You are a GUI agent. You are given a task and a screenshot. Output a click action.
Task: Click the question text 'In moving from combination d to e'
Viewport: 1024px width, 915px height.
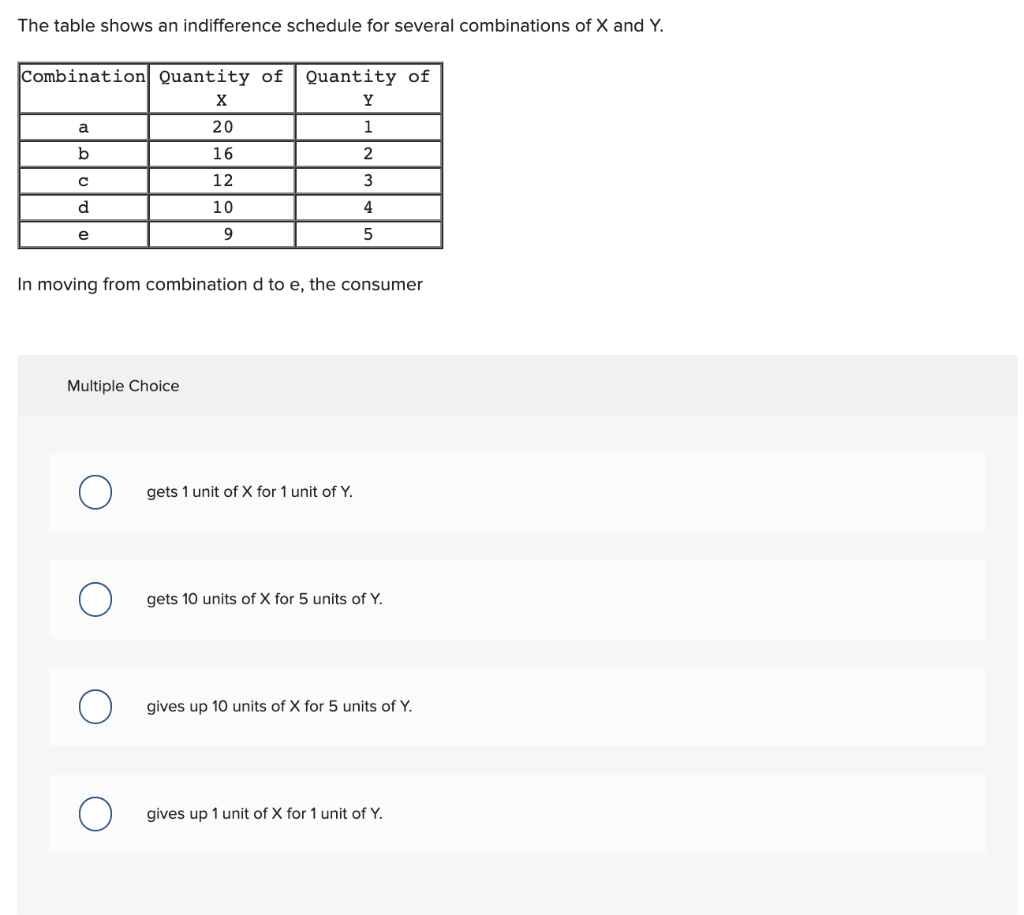pyautogui.click(x=220, y=284)
